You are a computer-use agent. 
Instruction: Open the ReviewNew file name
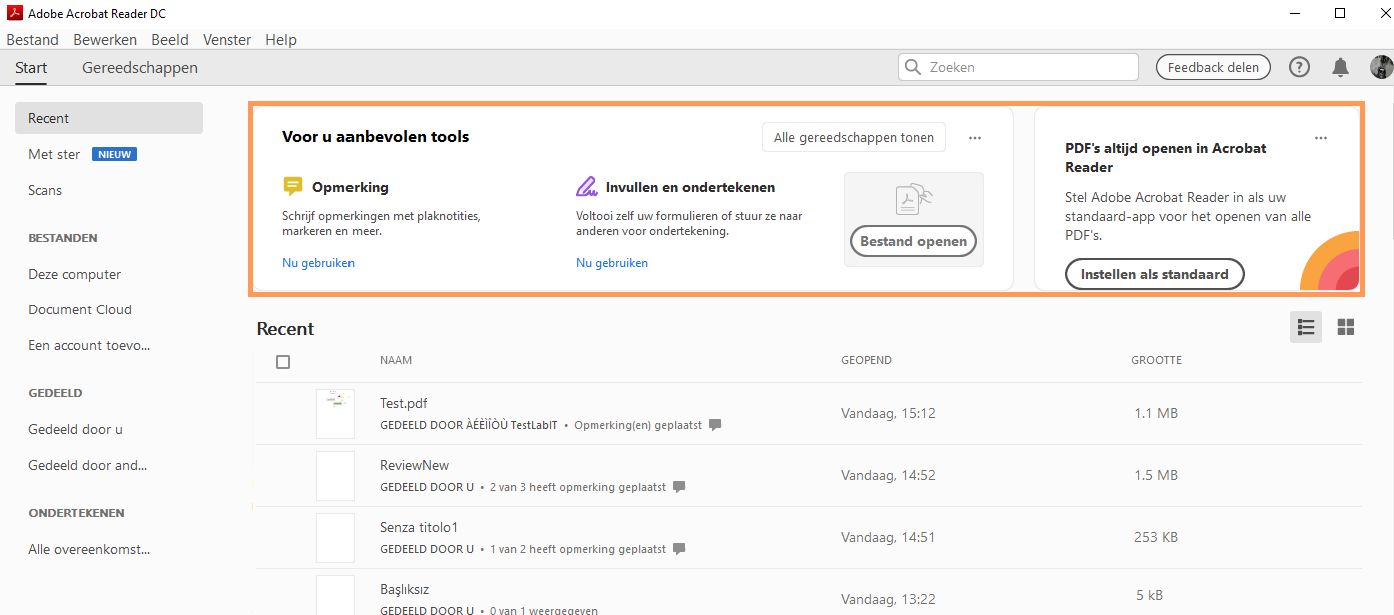pyautogui.click(x=415, y=465)
